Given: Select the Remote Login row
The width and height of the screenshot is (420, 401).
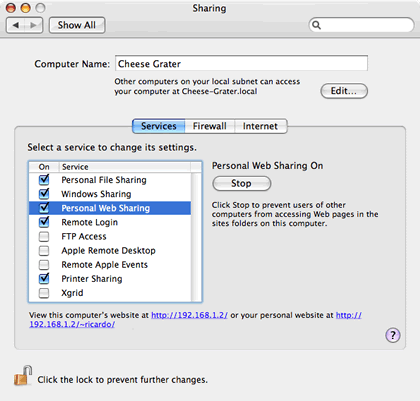Looking at the screenshot, I should (110, 222).
